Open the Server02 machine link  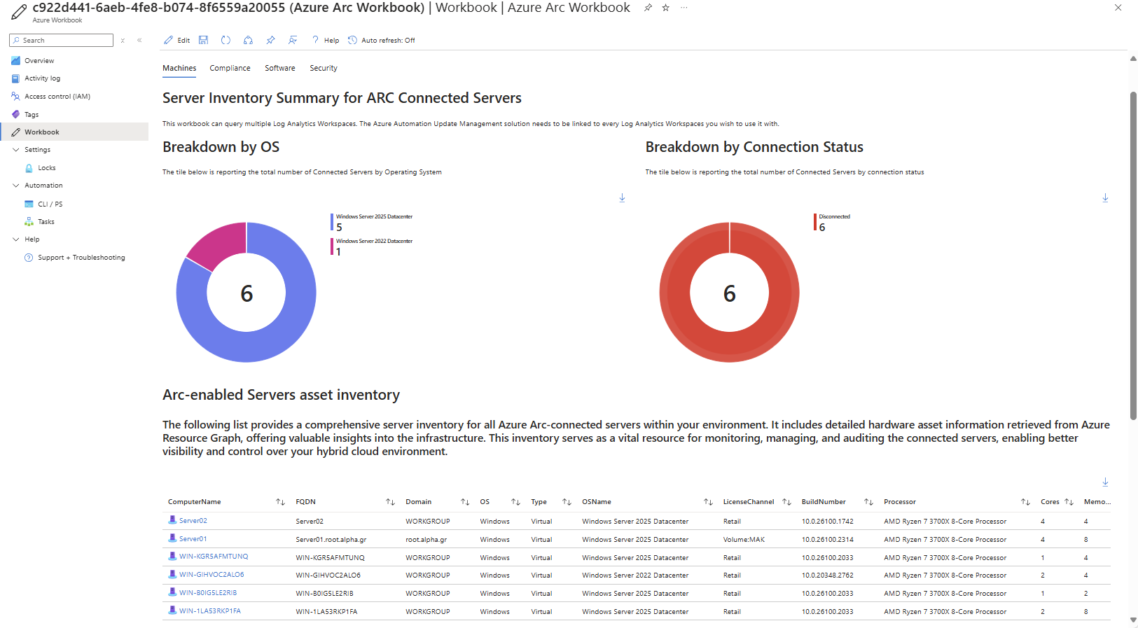193,521
